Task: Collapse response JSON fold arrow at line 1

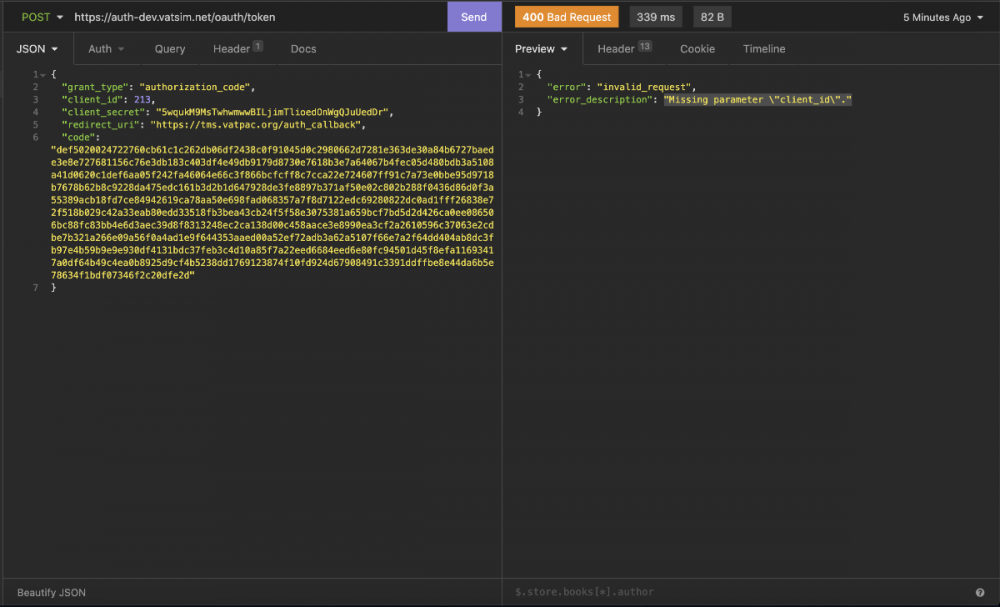Action: tap(528, 75)
